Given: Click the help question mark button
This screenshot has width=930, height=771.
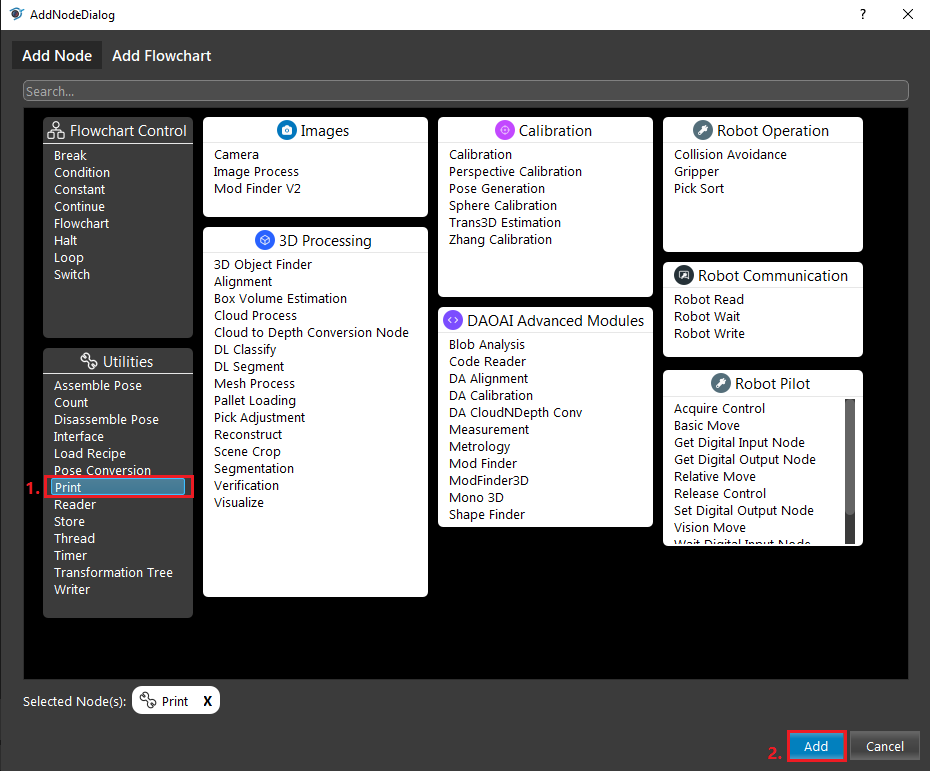Looking at the screenshot, I should 863,14.
